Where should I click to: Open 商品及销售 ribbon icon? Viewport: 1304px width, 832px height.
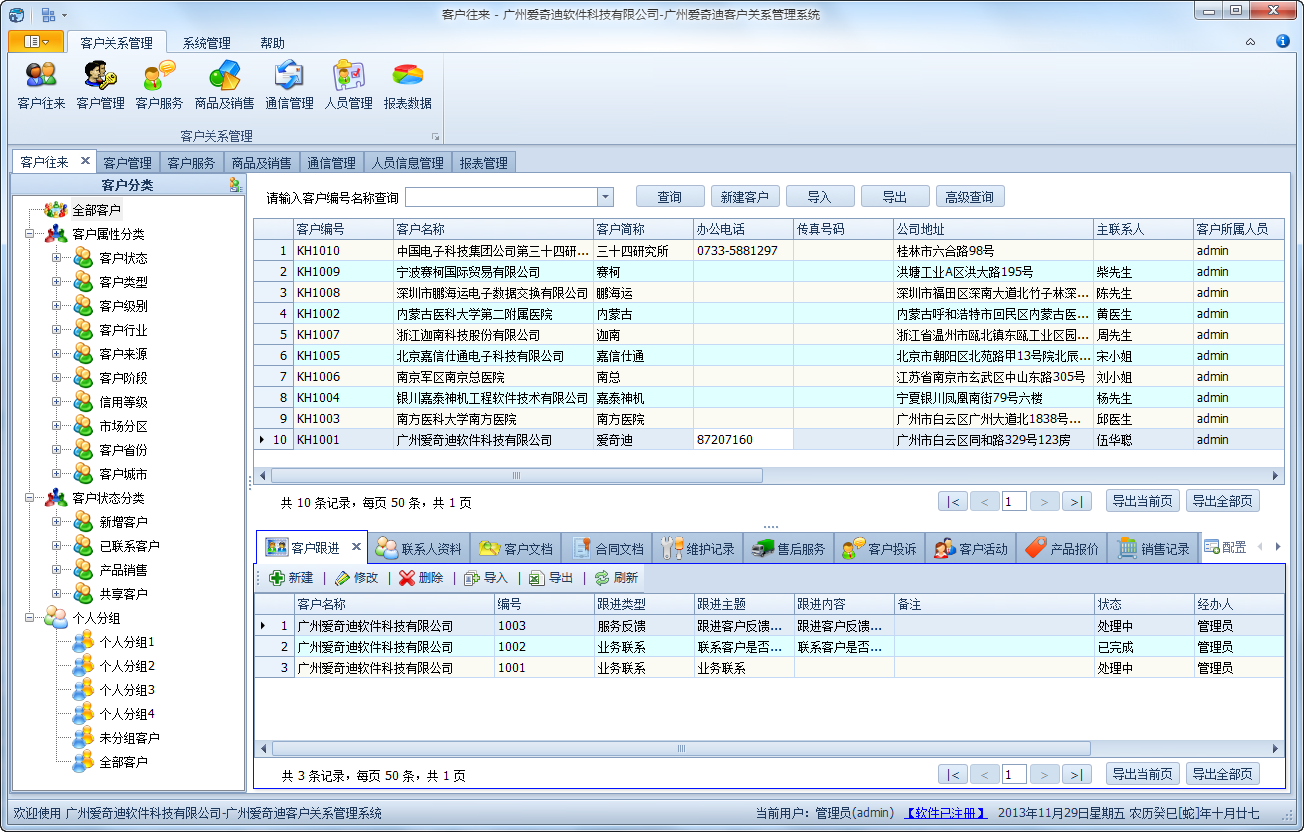[x=224, y=85]
